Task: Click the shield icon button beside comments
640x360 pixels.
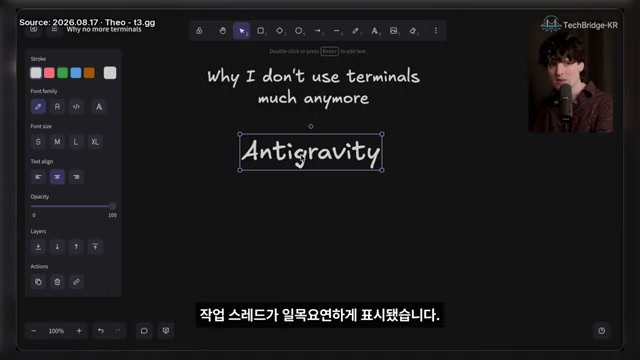Action: pyautogui.click(x=166, y=331)
